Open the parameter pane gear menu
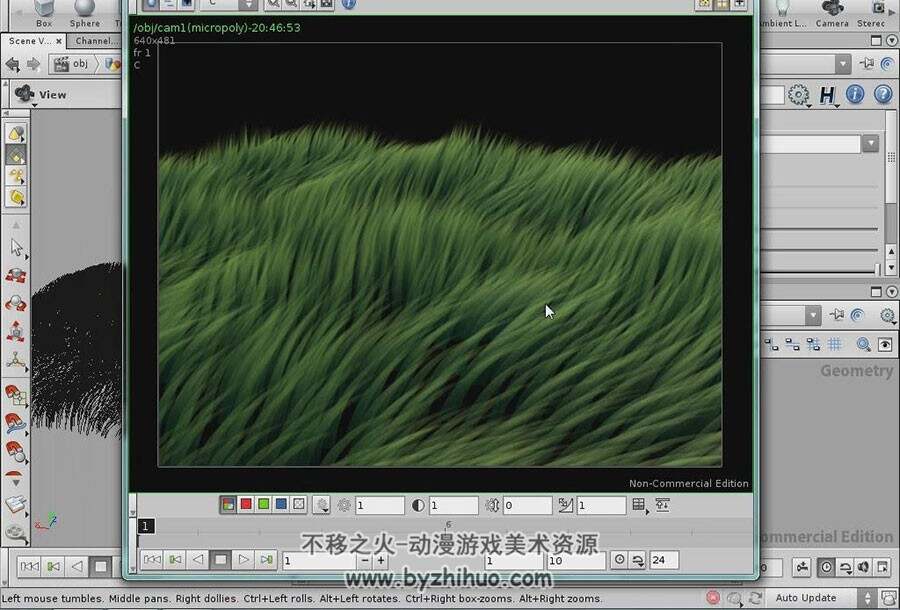The width and height of the screenshot is (900, 610). (798, 95)
